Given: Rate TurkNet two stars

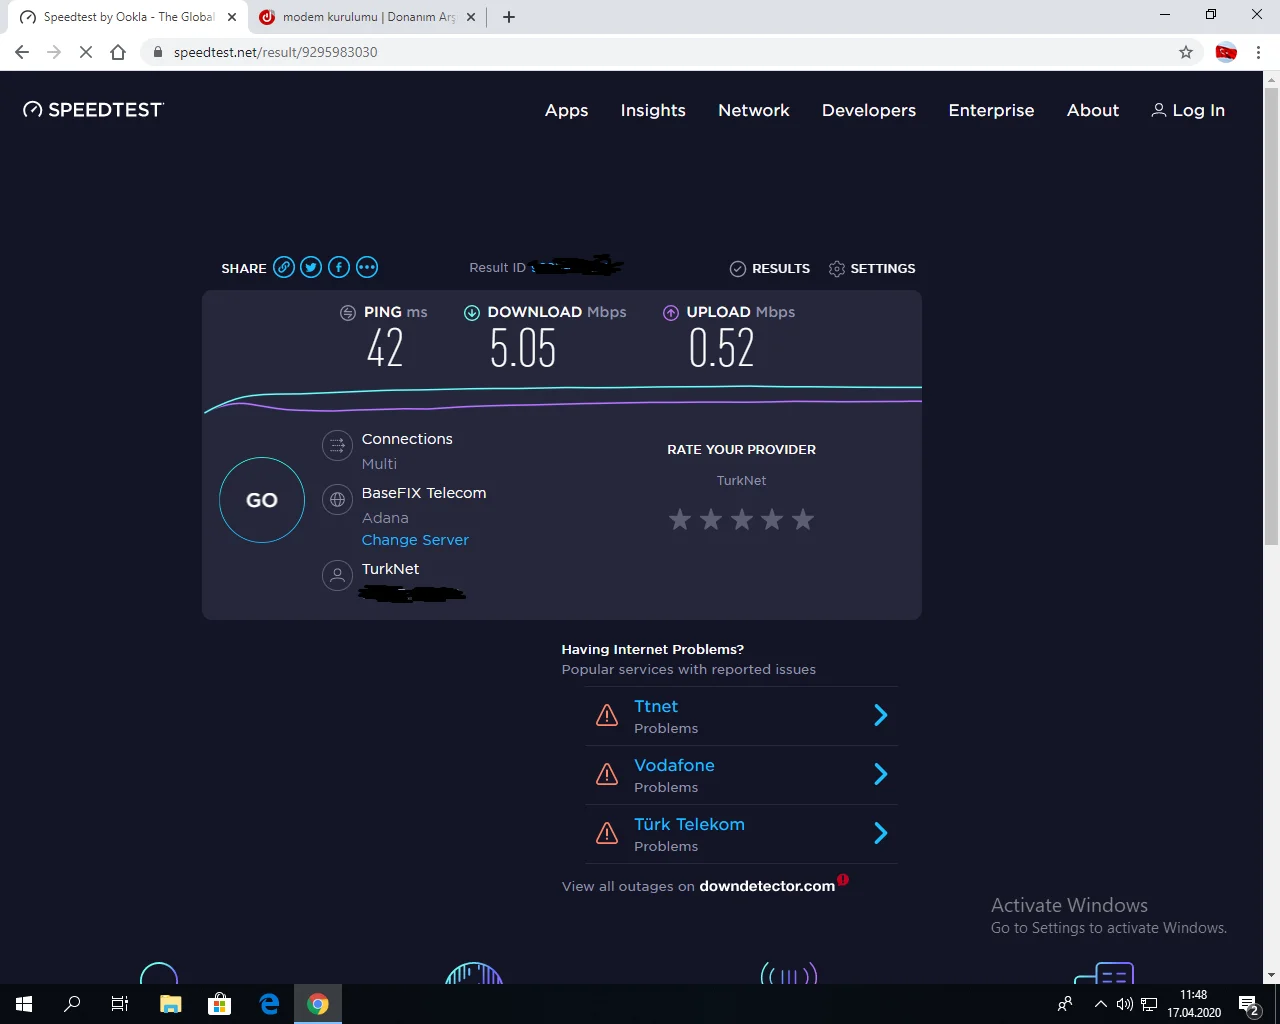Looking at the screenshot, I should click(711, 520).
